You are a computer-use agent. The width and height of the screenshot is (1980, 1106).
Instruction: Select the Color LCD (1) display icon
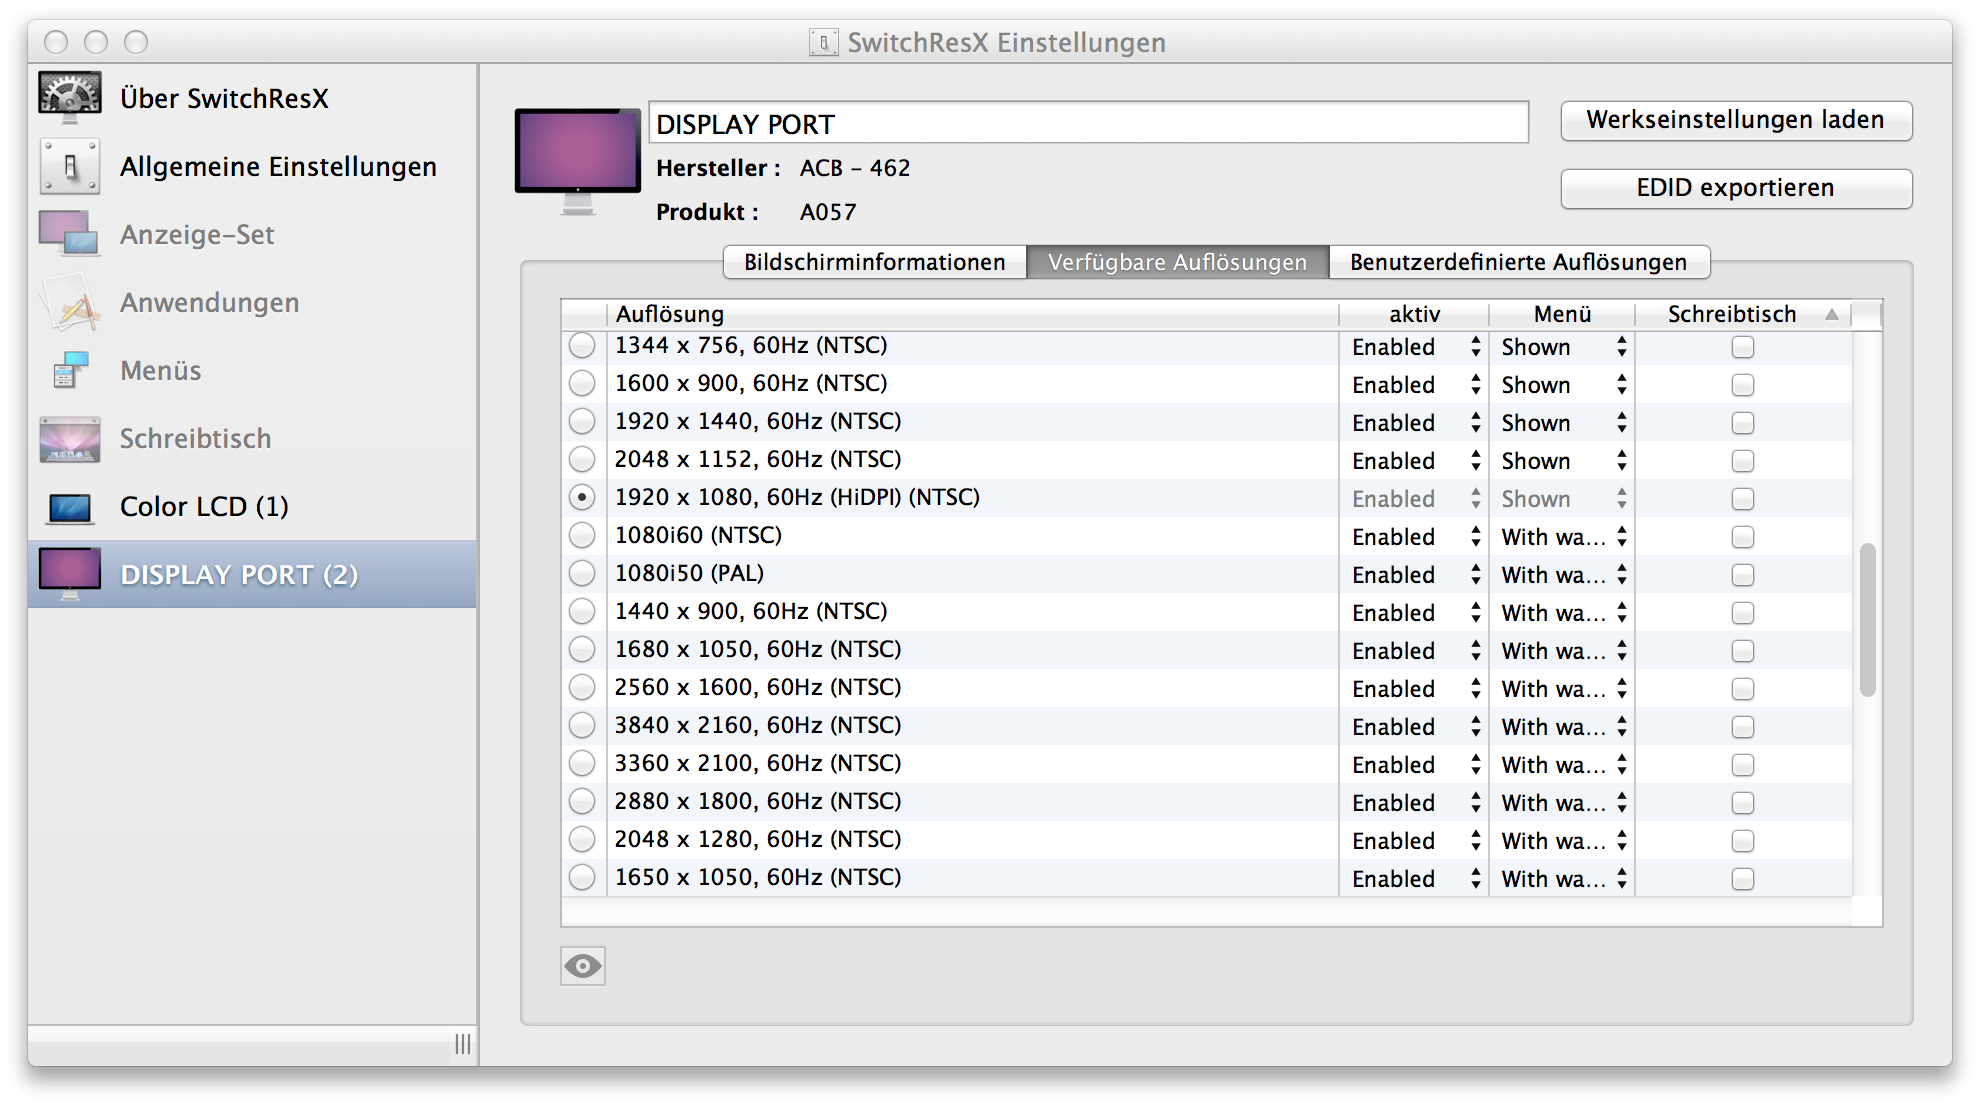tap(70, 507)
